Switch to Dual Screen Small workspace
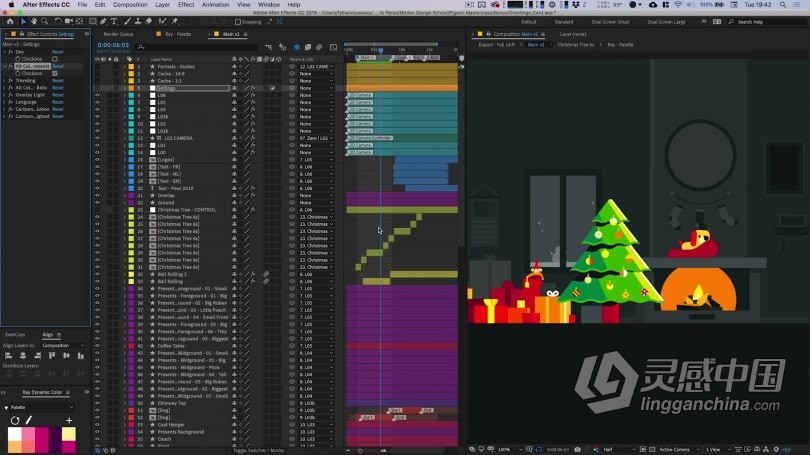Image resolution: width=810 pixels, height=455 pixels. coord(610,22)
